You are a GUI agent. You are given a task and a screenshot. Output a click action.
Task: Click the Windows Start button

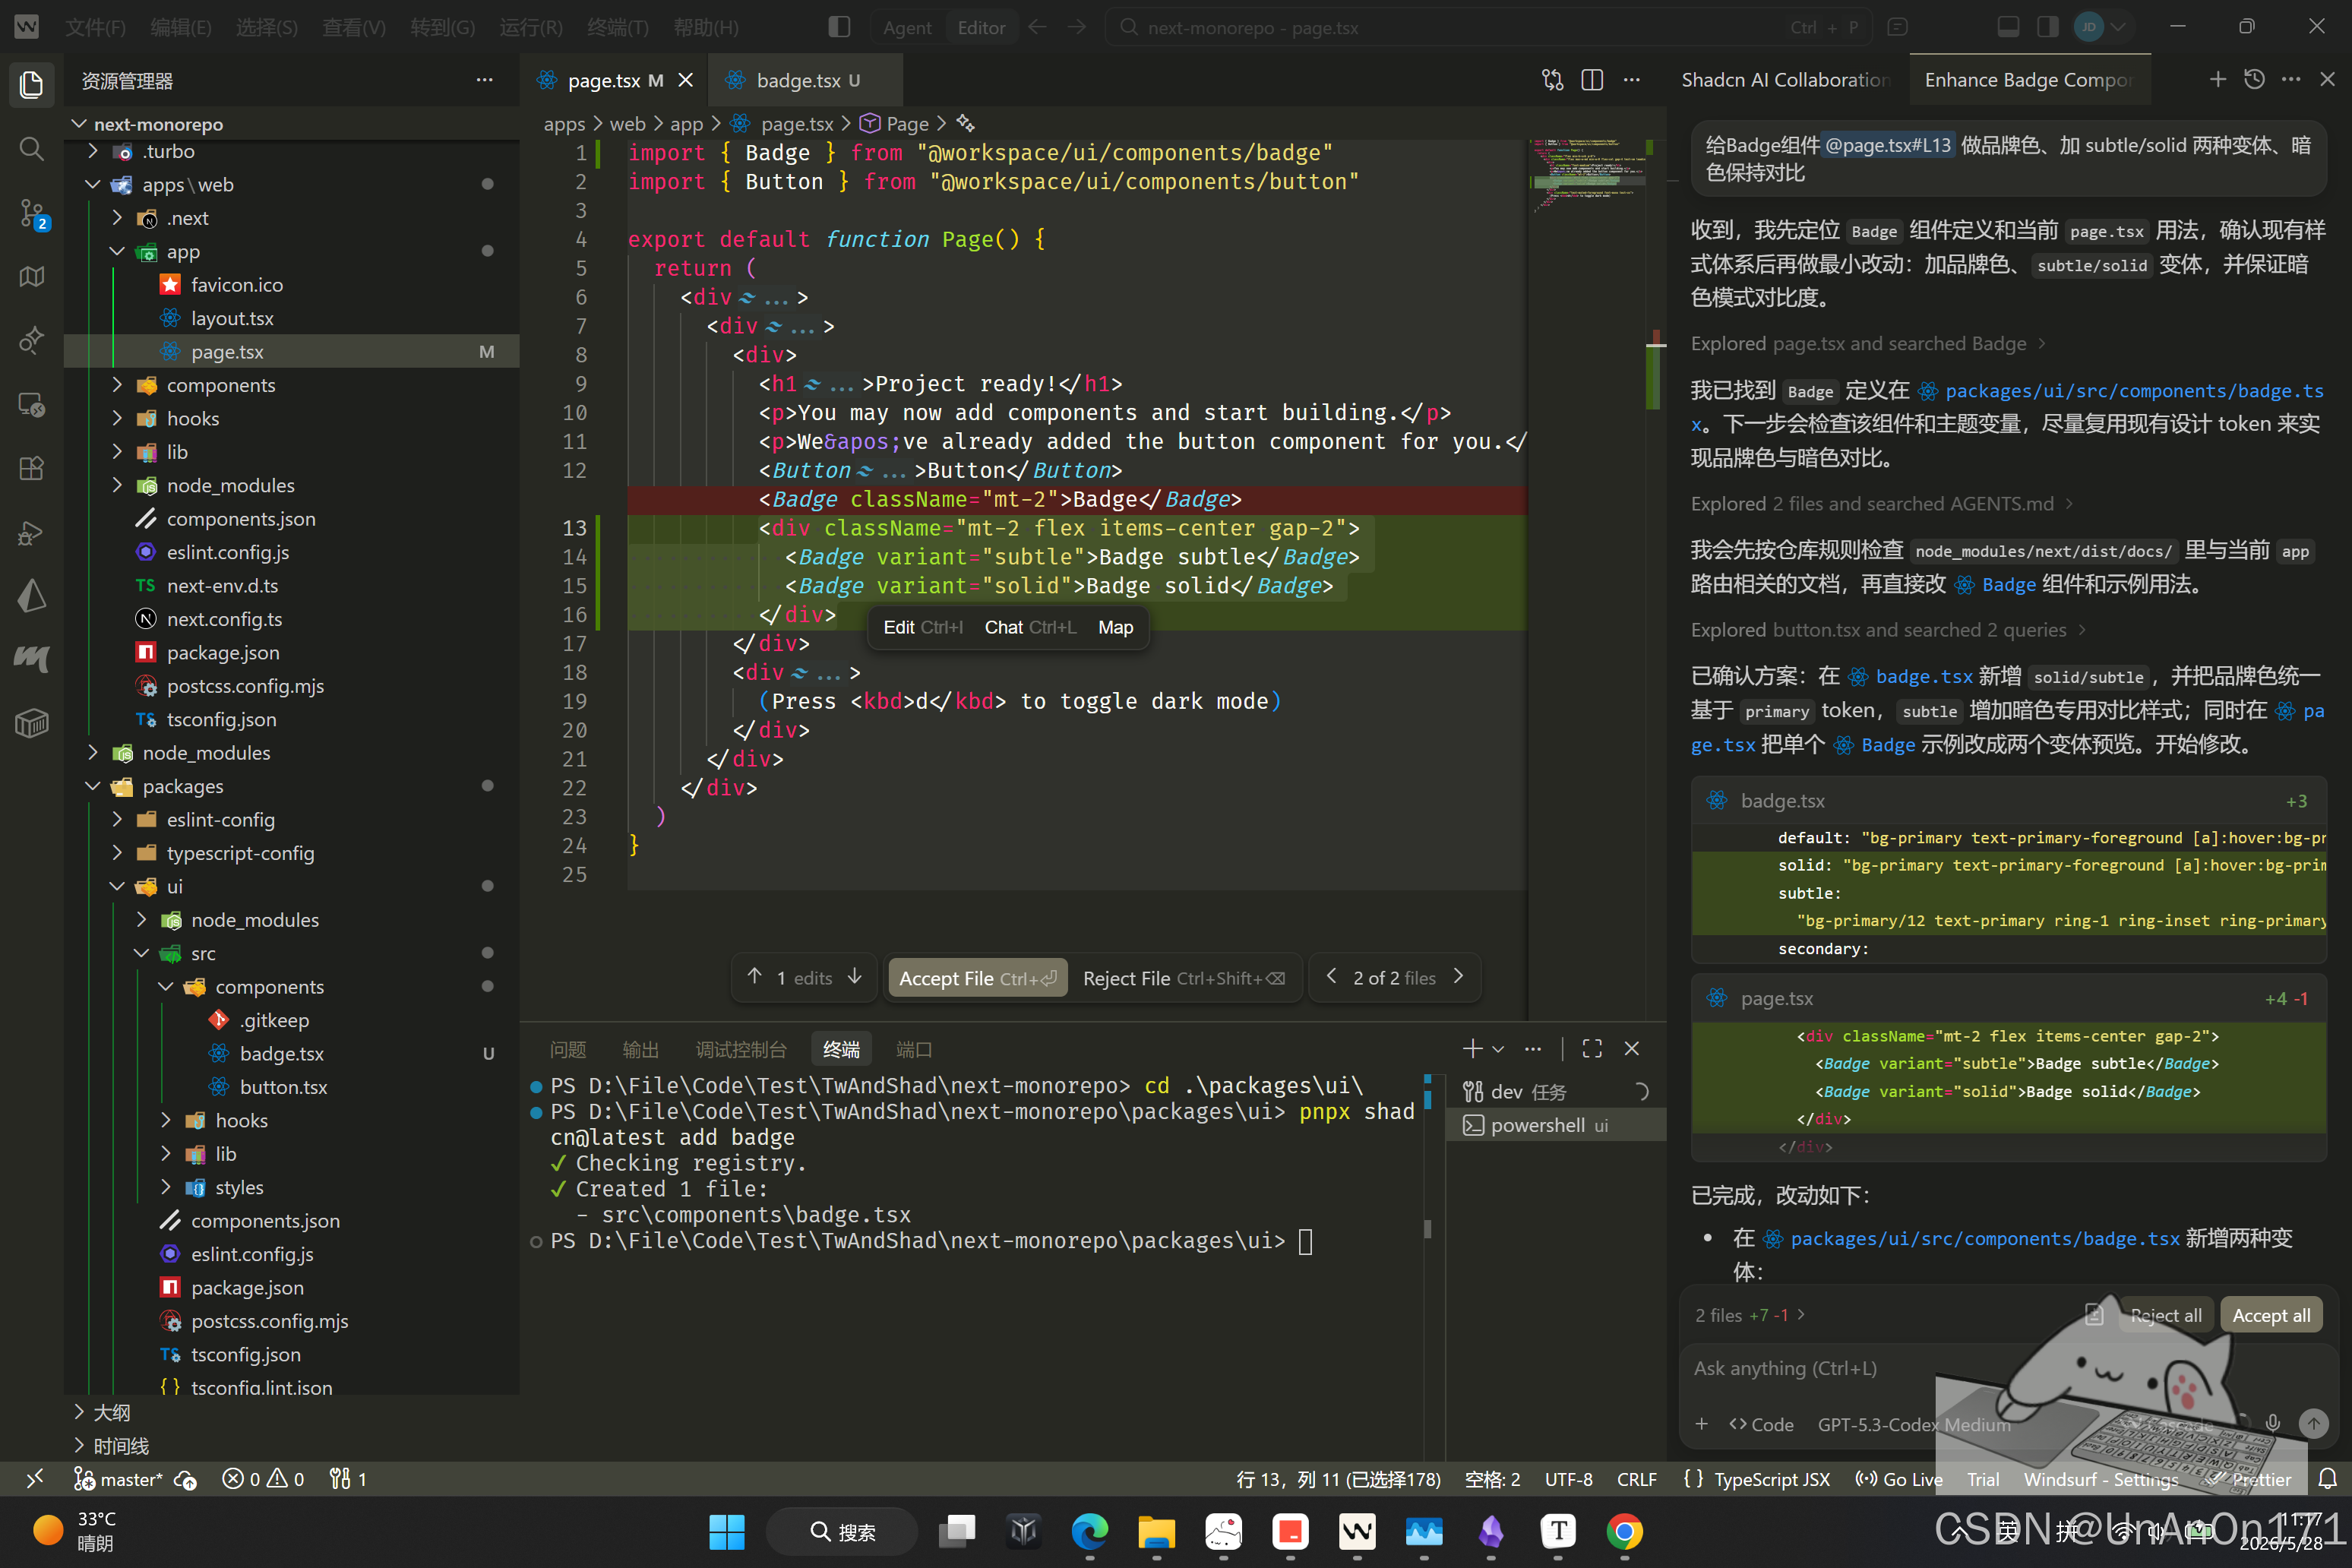[x=727, y=1531]
